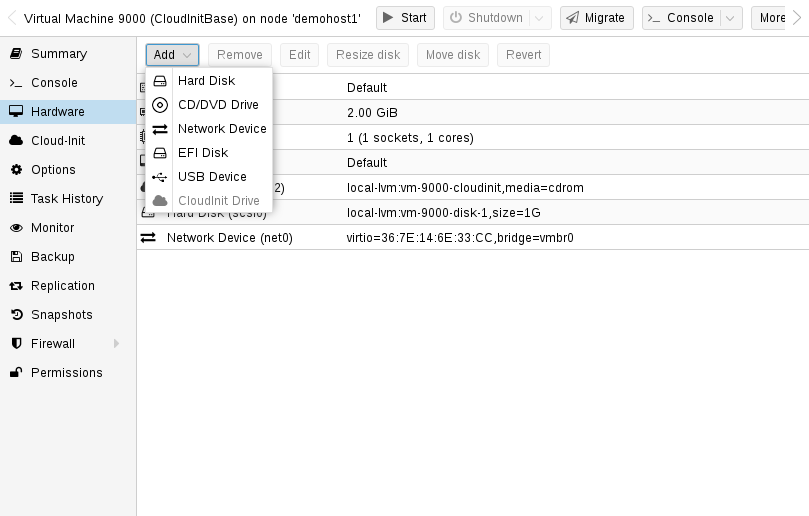Expand the Shutdown dropdown arrow
This screenshot has height=516, width=809.
(x=540, y=18)
